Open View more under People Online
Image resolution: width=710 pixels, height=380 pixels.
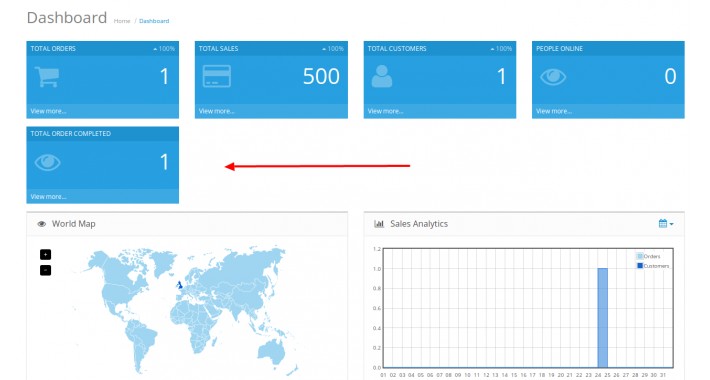[554, 111]
